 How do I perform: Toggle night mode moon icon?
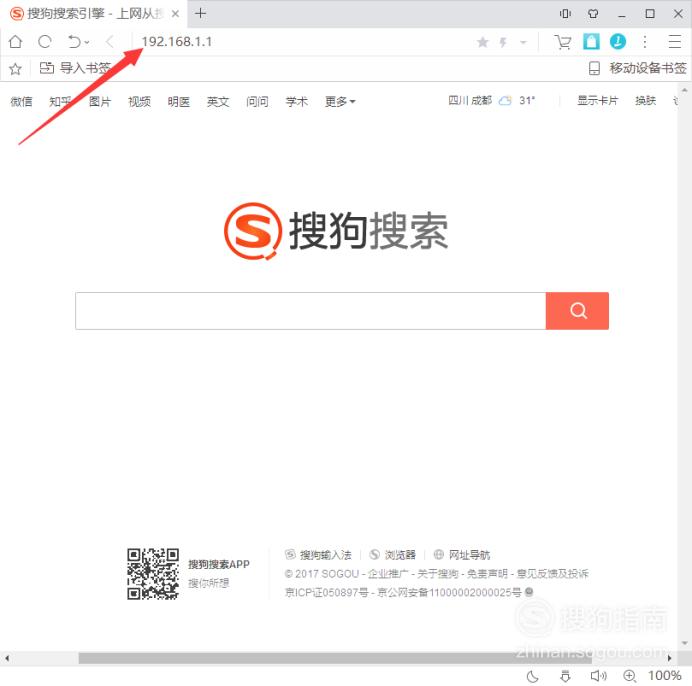(533, 676)
